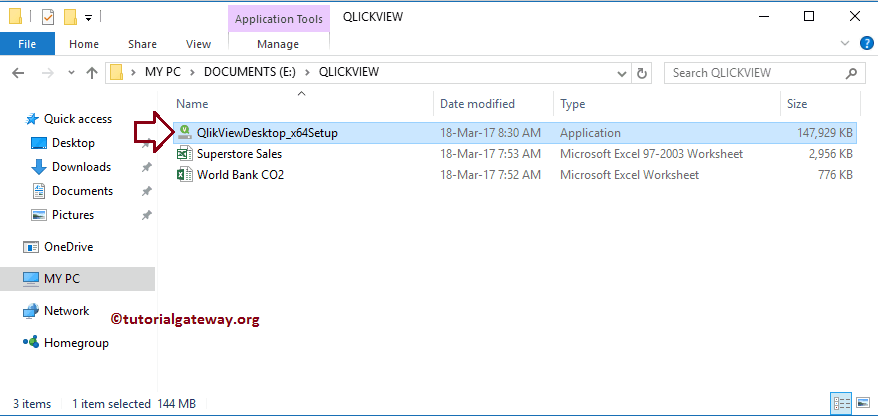878x416 pixels.
Task: Click the Homegroup icon in sidebar
Action: pyautogui.click(x=30, y=342)
